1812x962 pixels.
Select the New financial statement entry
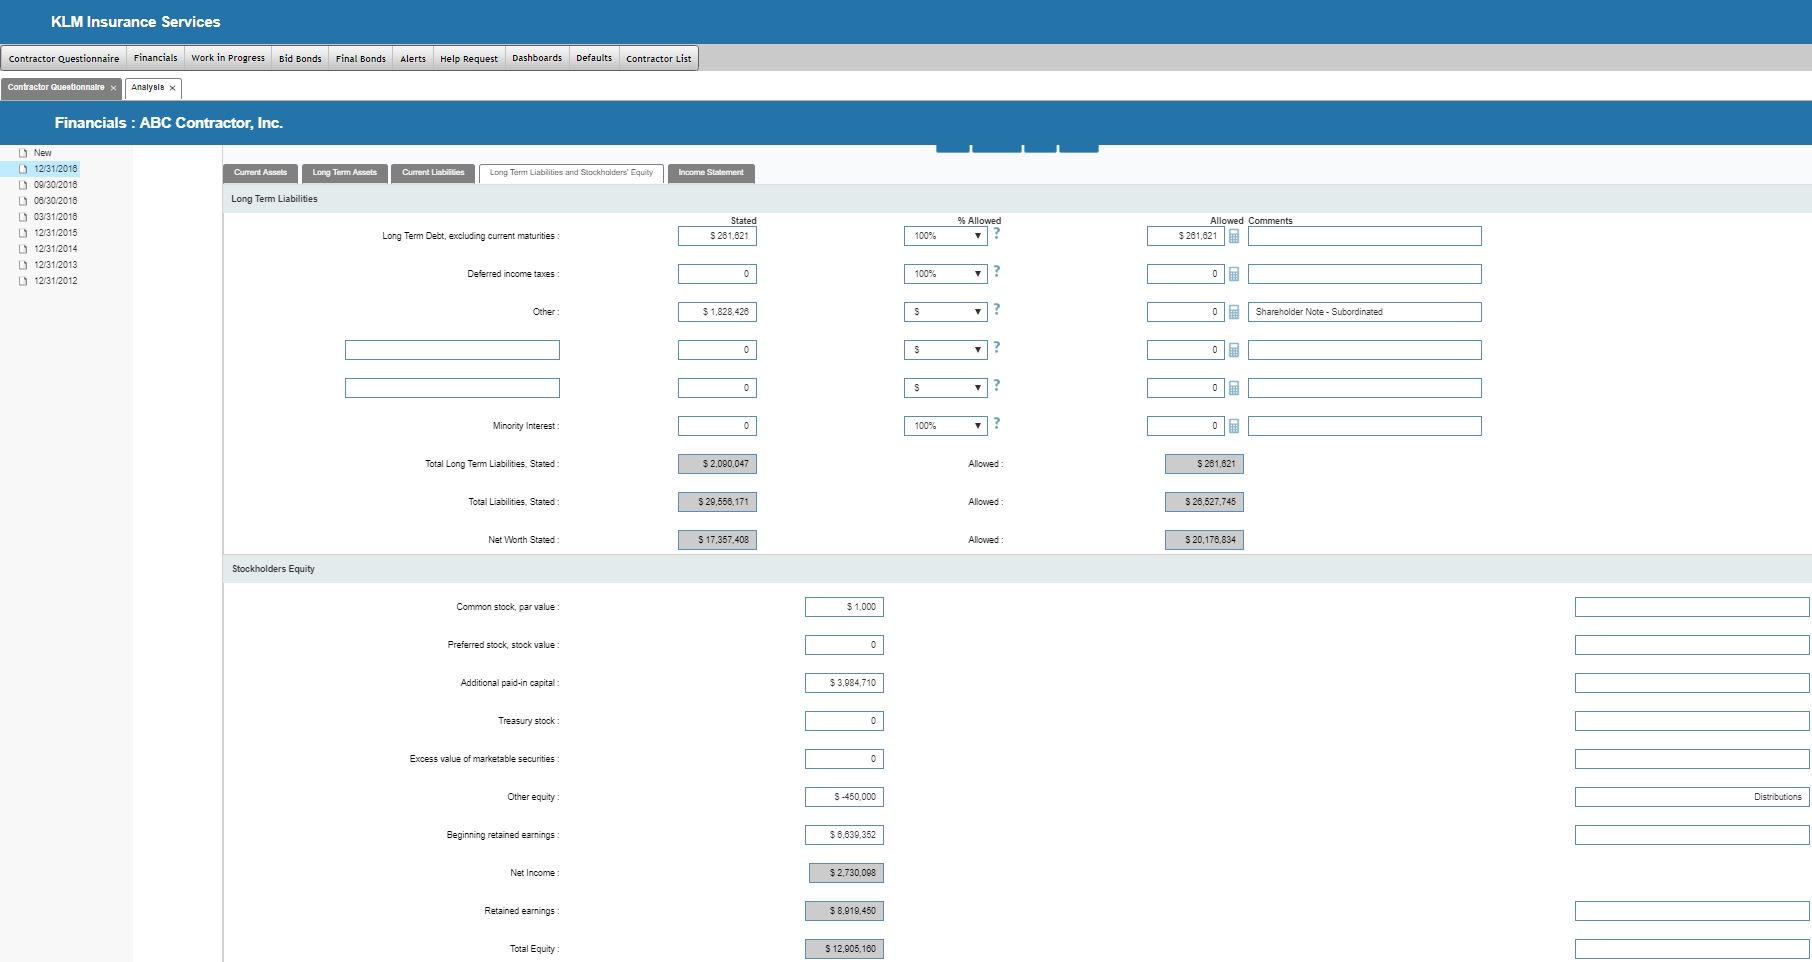click(x=42, y=153)
